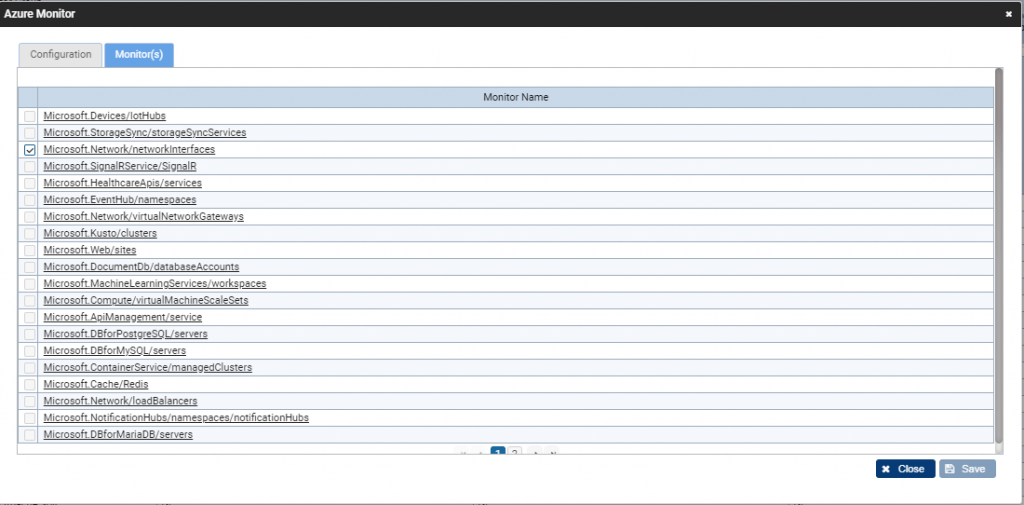The height and width of the screenshot is (505, 1024).
Task: Tick the virtualMachineScaleSets checkbox
Action: click(29, 301)
